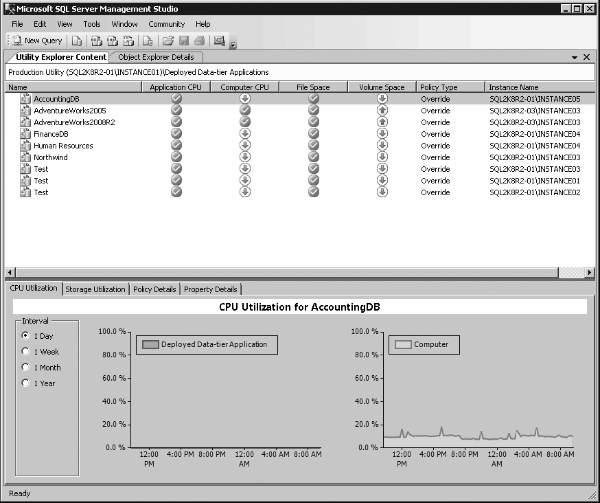The height and width of the screenshot is (503, 600).
Task: Click the AccountingDB application icon
Action: (x=25, y=99)
